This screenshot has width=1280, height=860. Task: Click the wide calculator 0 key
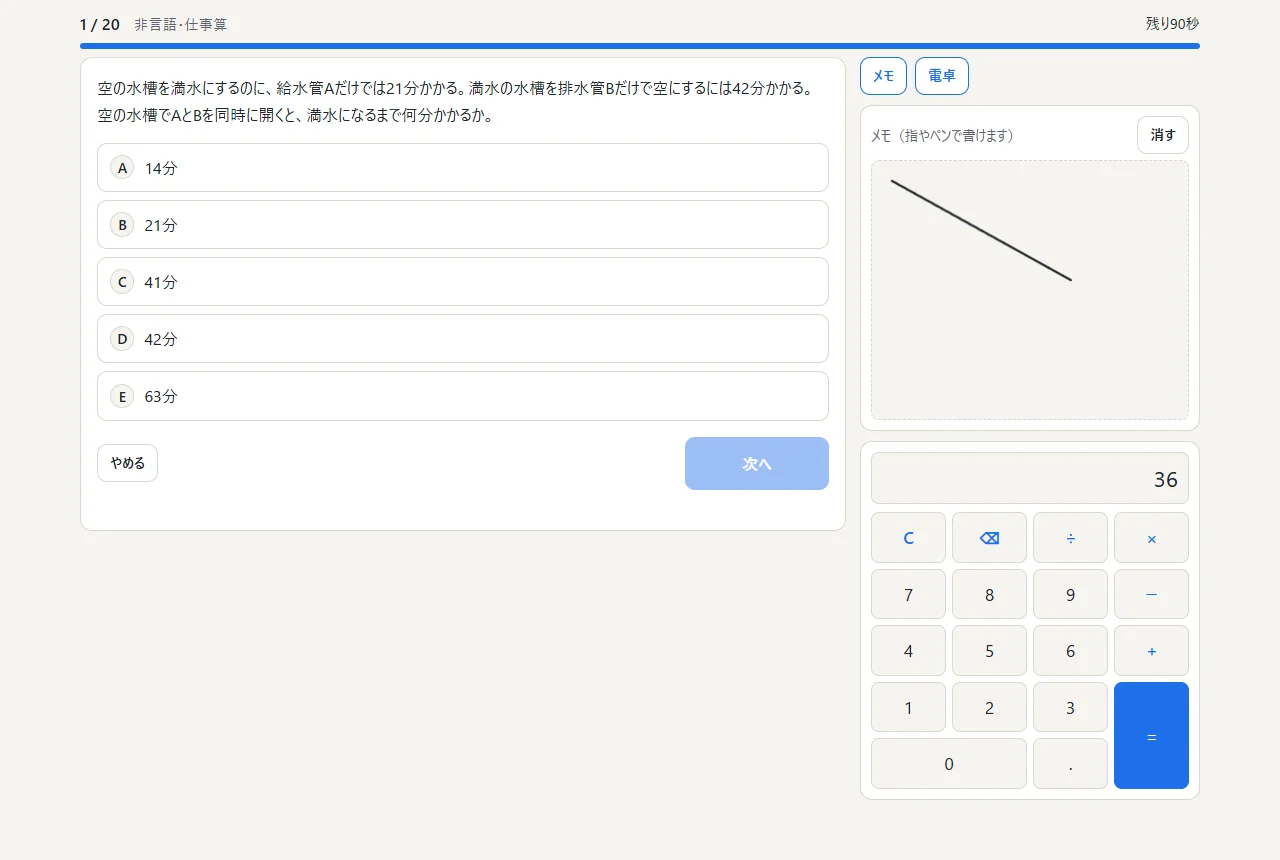[949, 764]
